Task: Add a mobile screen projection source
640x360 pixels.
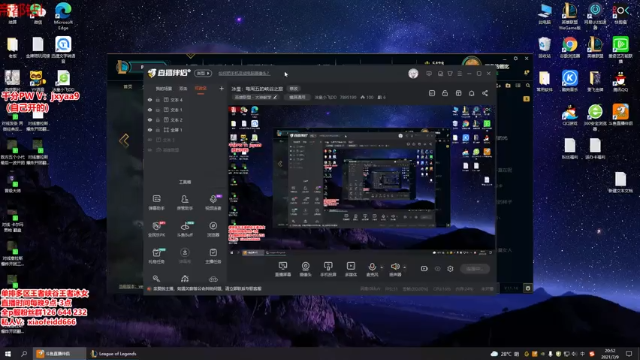Action: [x=328, y=269]
